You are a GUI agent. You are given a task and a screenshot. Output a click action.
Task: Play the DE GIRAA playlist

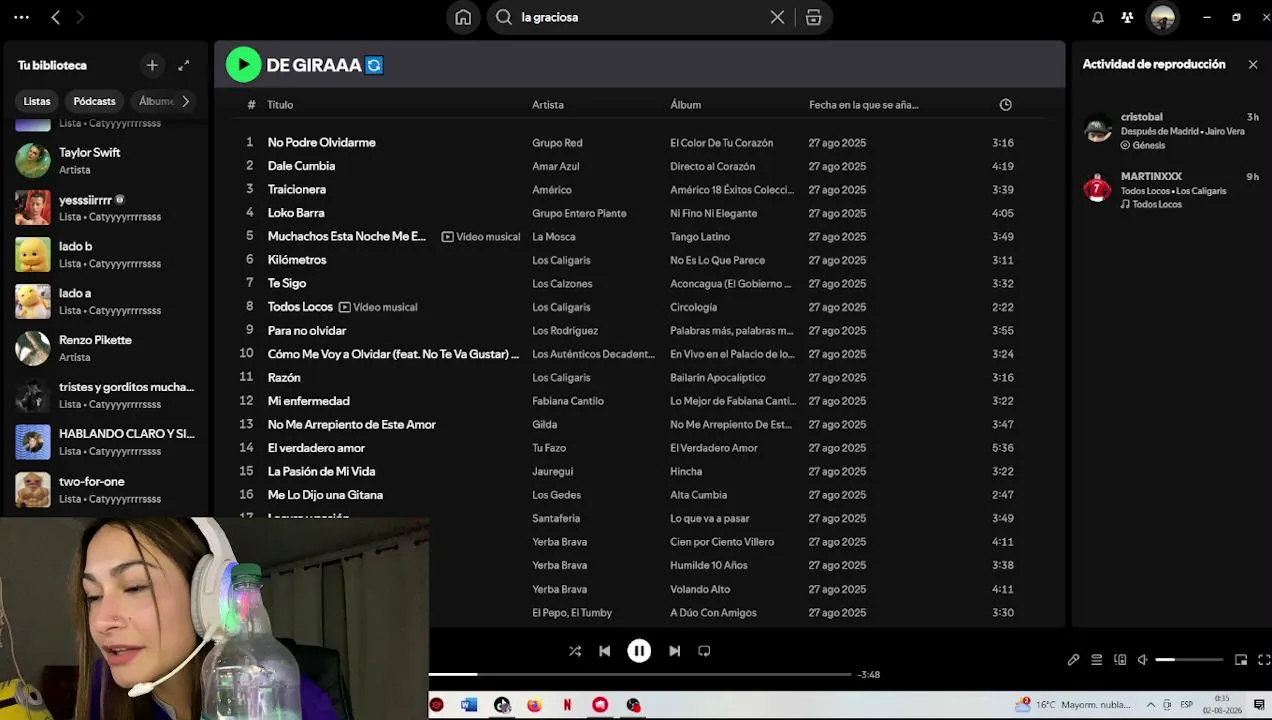click(243, 65)
